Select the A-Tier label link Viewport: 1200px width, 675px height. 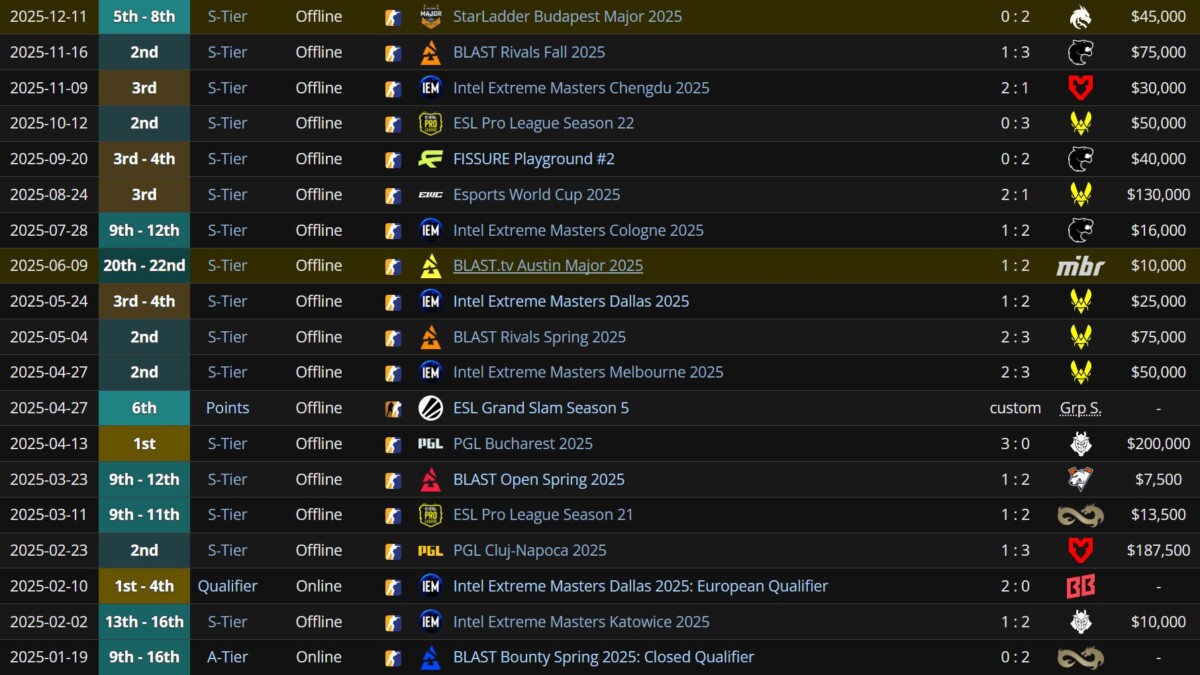227,657
